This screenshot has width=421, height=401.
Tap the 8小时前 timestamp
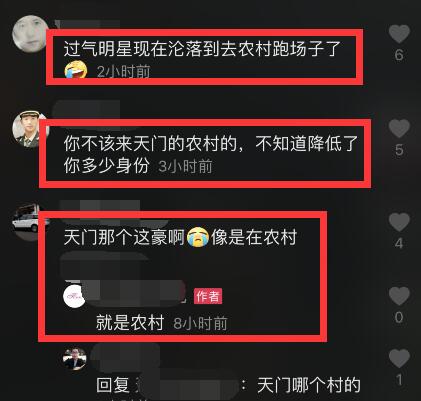pyautogui.click(x=200, y=323)
